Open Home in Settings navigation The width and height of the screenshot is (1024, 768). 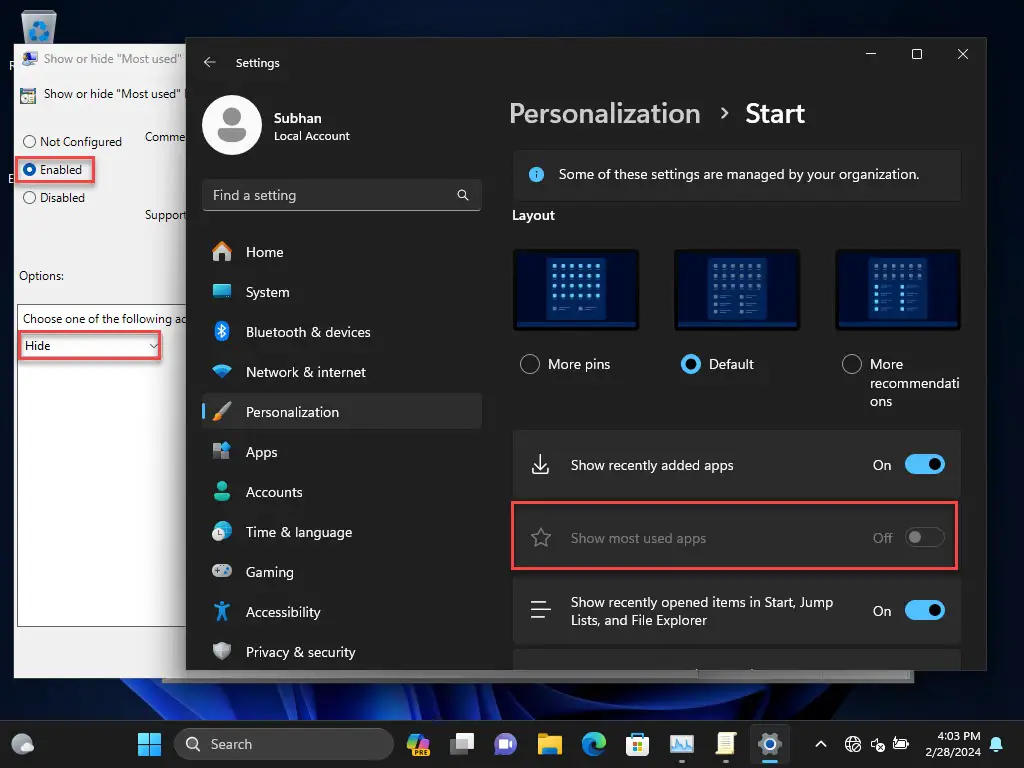[342, 252]
